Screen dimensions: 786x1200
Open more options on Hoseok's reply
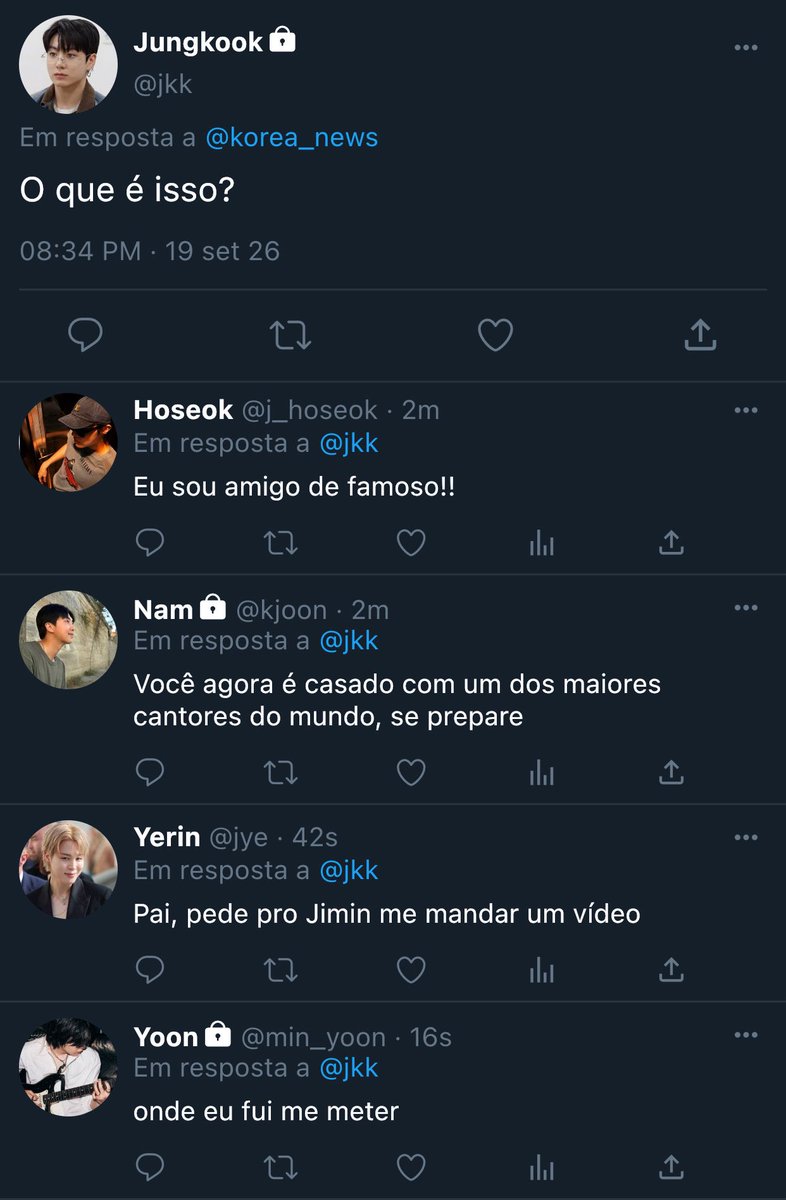tap(746, 410)
